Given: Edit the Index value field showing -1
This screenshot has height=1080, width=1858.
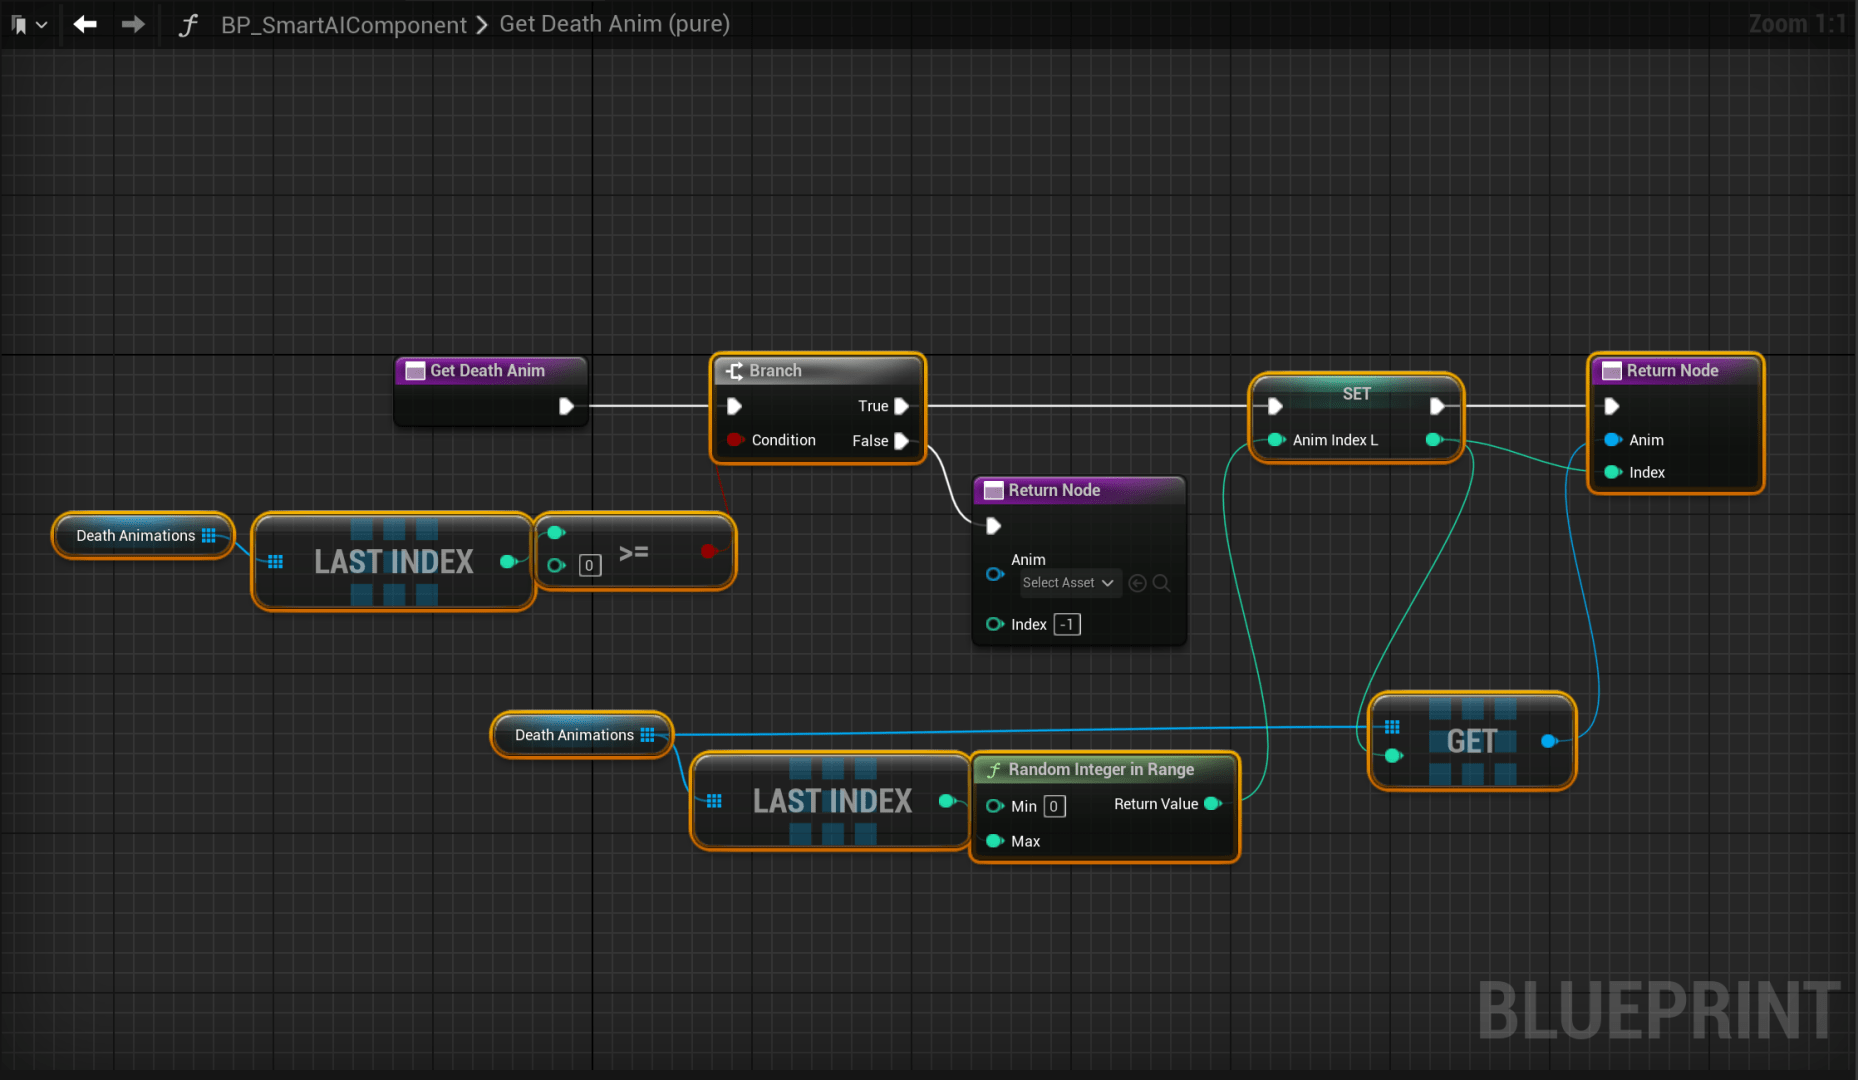Looking at the screenshot, I should [1066, 625].
